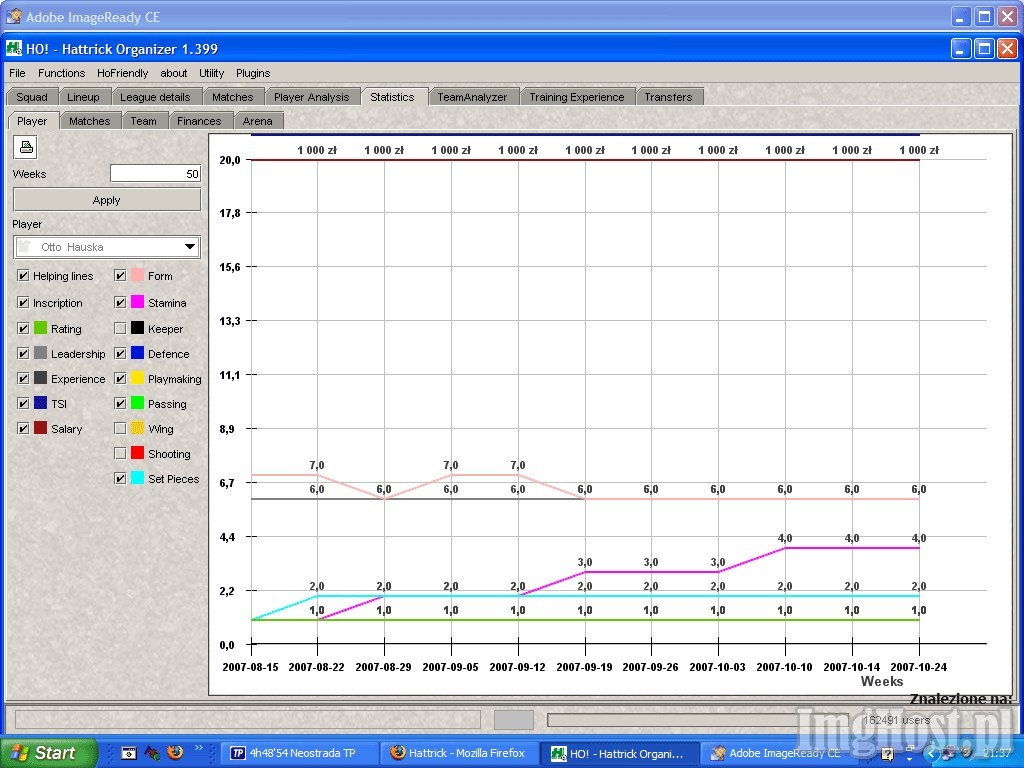This screenshot has height=768, width=1024.
Task: Open the Plugins menu
Action: (253, 73)
